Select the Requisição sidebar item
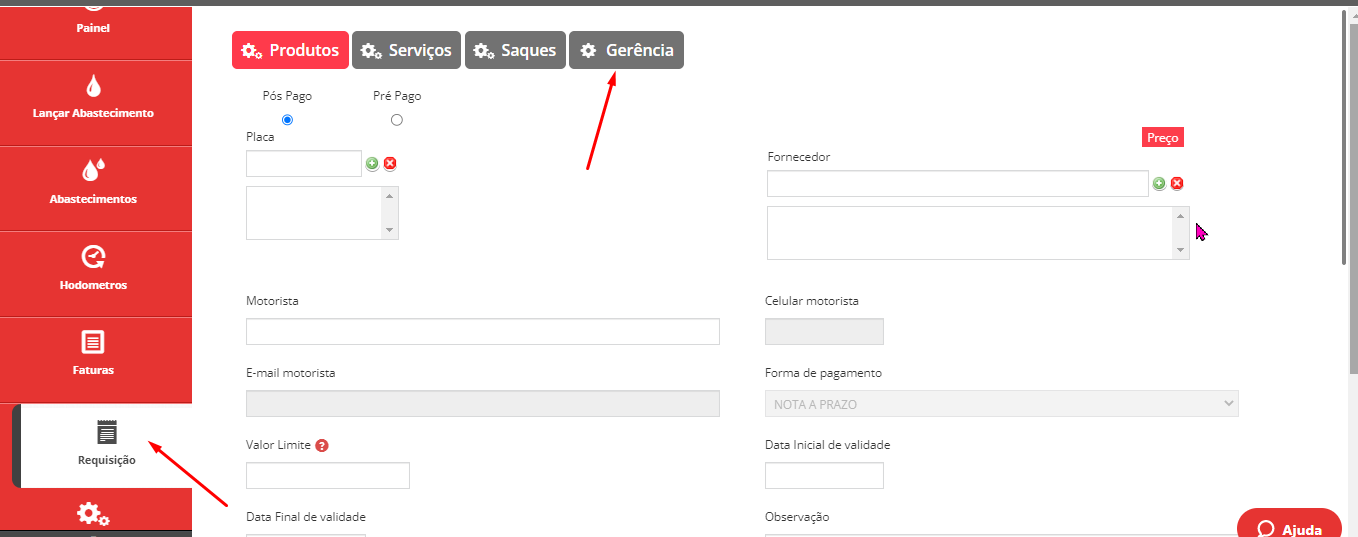The height and width of the screenshot is (537, 1358). pyautogui.click(x=102, y=446)
